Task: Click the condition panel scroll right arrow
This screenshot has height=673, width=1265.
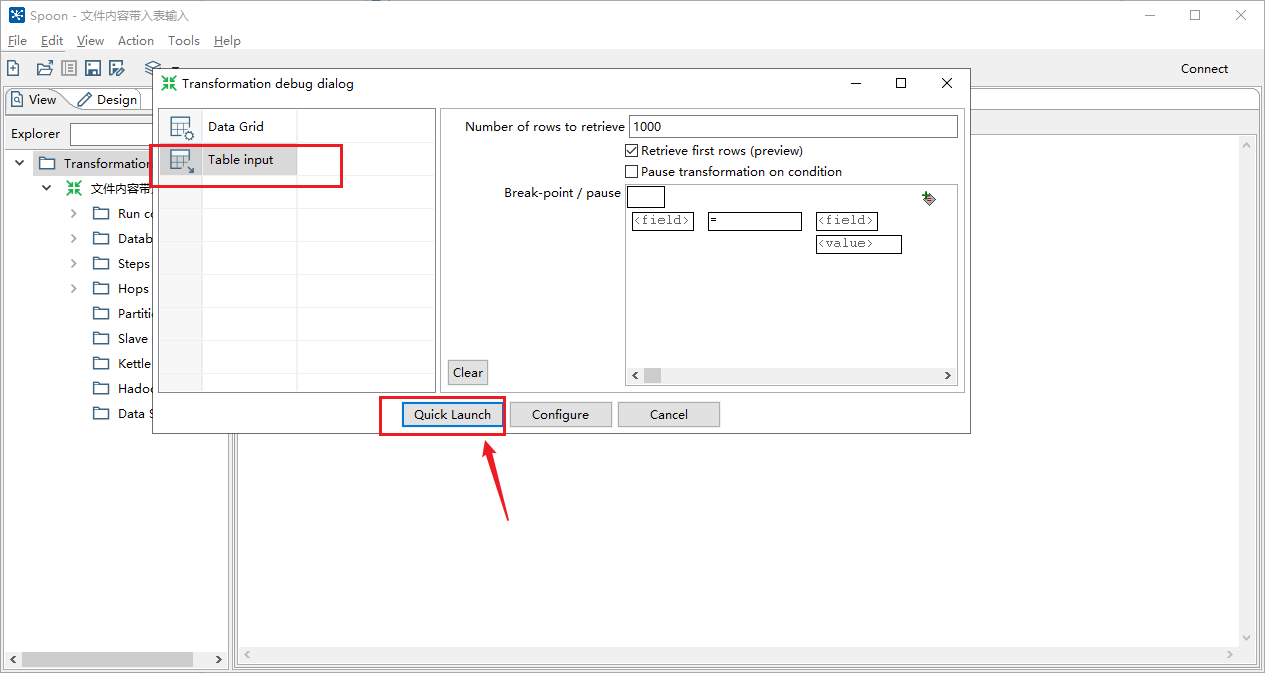Action: point(948,375)
